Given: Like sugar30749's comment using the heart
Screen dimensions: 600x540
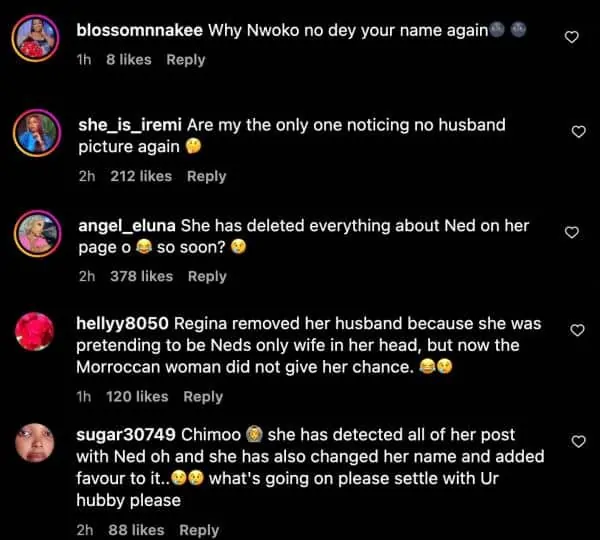Looking at the screenshot, I should tap(578, 441).
